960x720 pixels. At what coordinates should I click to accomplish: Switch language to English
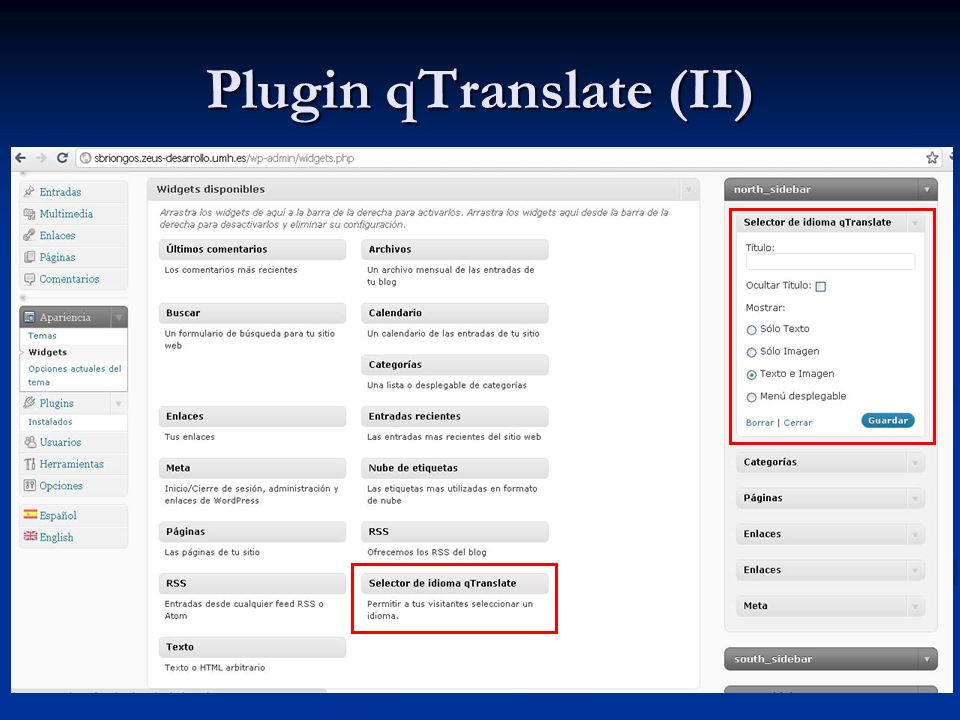(56, 537)
